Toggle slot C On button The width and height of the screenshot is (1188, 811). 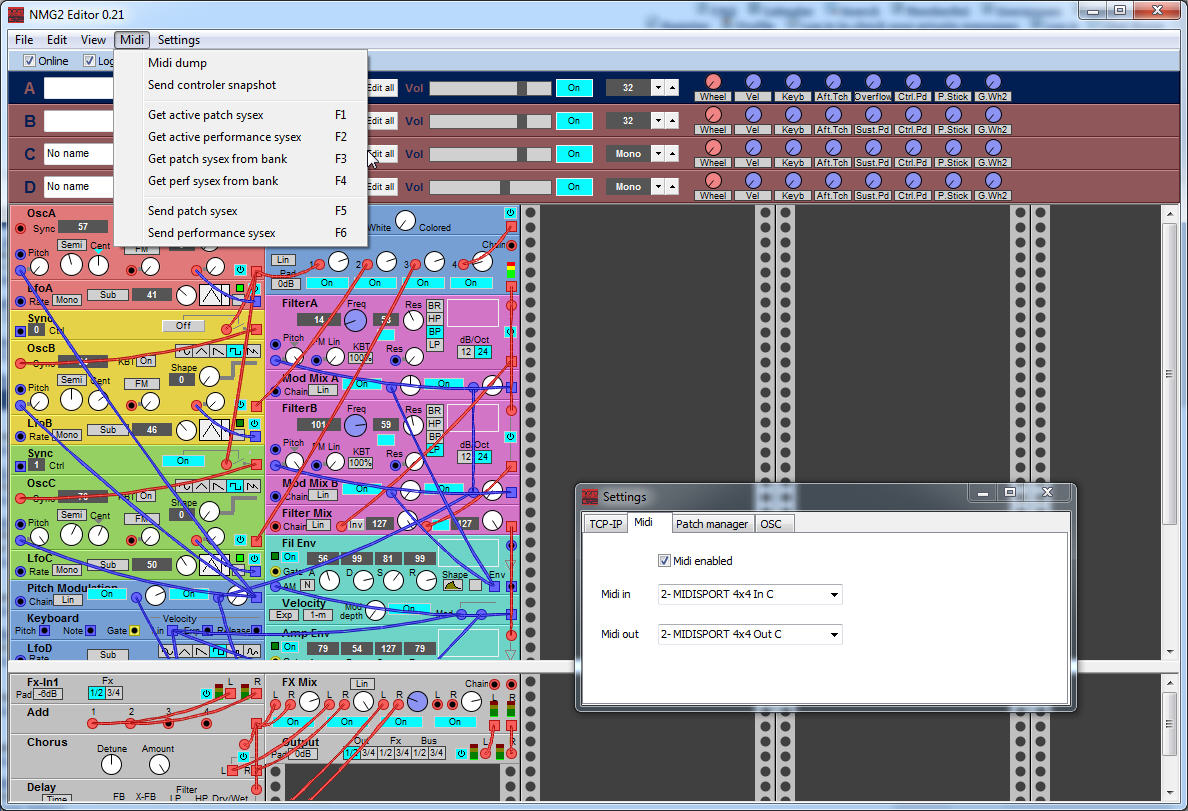(x=574, y=154)
